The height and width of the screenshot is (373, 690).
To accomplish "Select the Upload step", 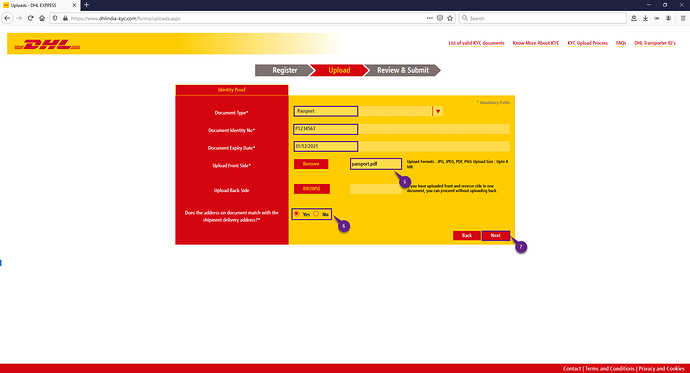I will point(339,70).
